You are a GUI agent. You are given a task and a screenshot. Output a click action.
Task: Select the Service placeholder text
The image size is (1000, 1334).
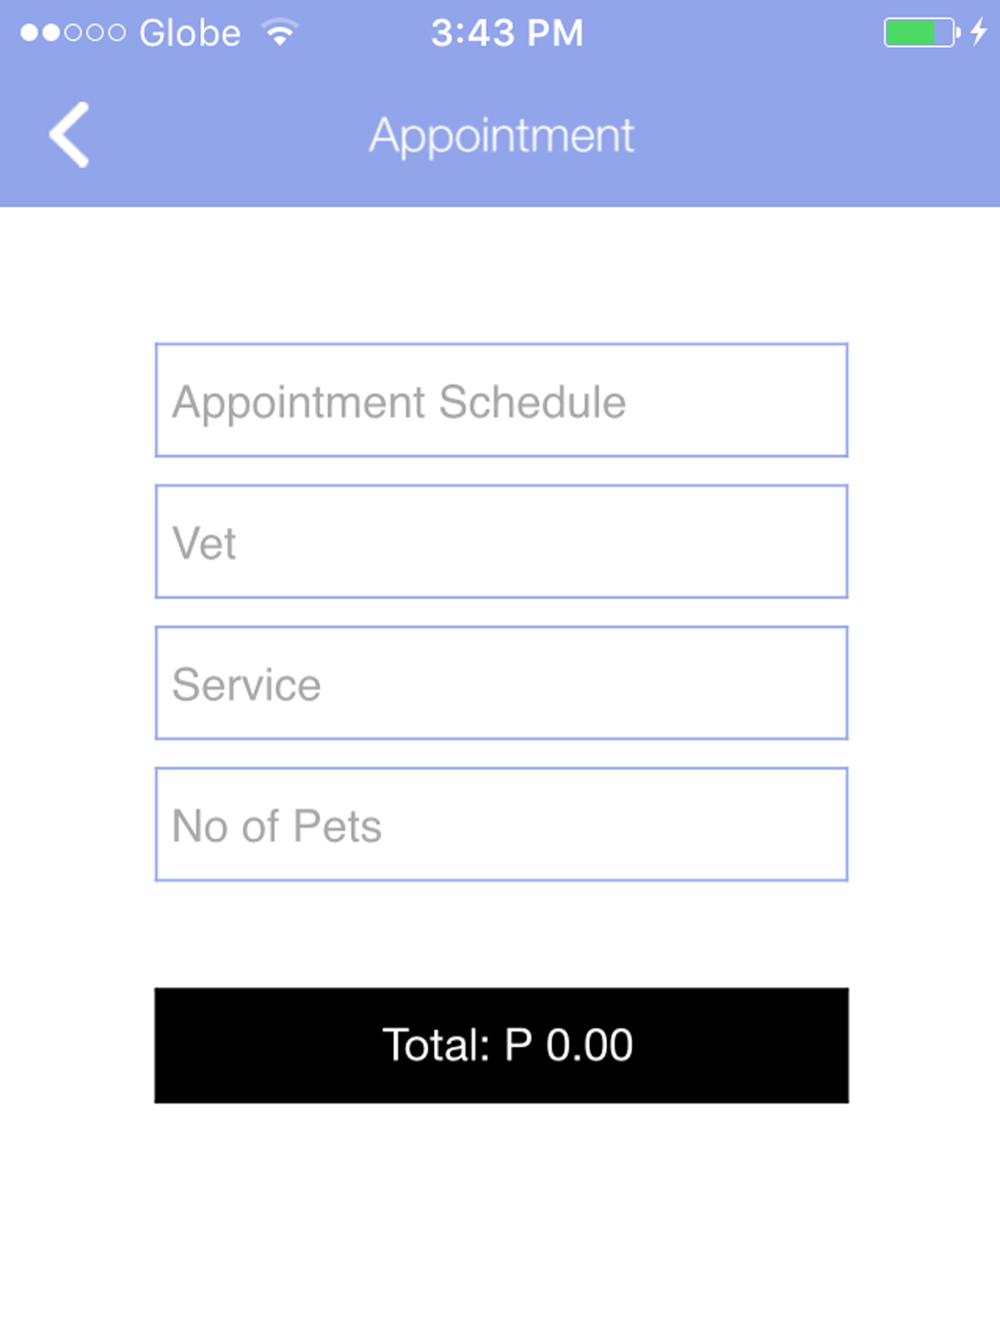[246, 685]
